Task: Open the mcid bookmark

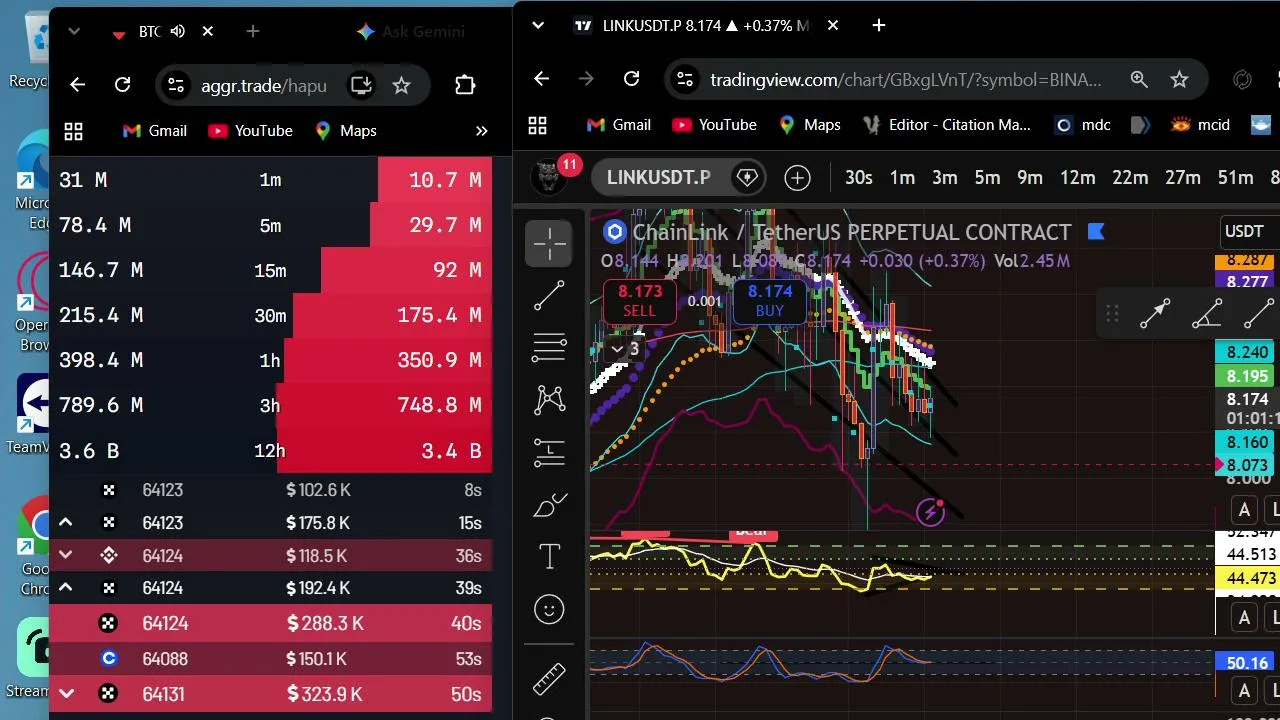Action: pyautogui.click(x=1200, y=125)
